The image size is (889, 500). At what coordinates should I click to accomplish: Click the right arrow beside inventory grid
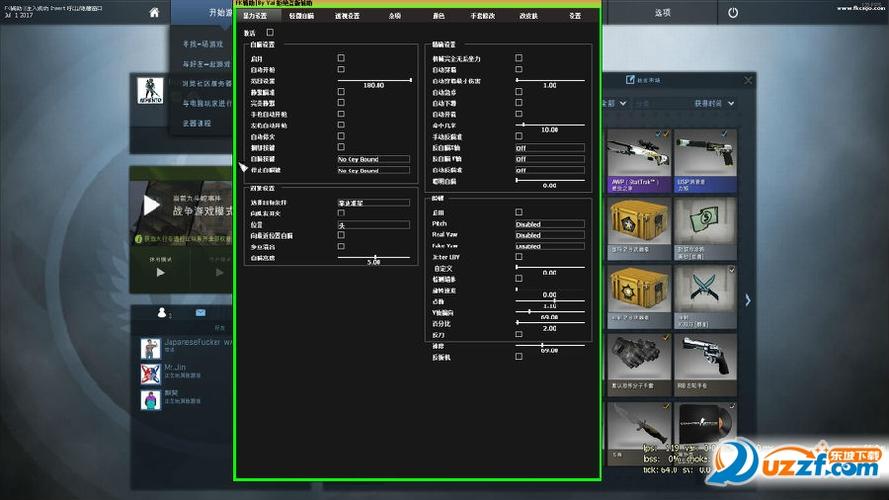(x=747, y=299)
